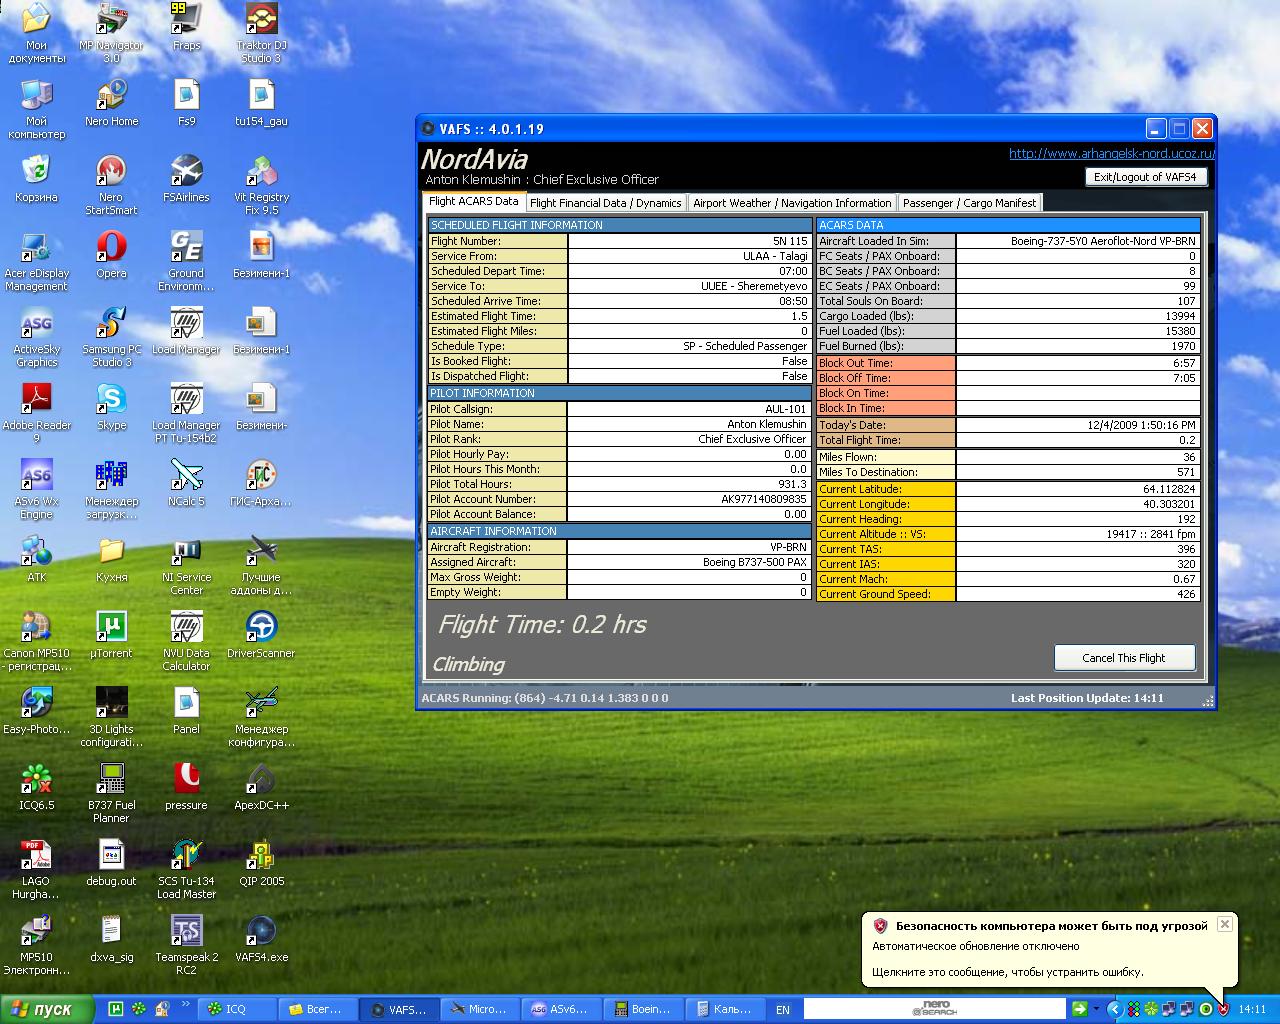Click the Cargo Loaded value 13994
The width and height of the screenshot is (1280, 1024).
pos(1078,316)
